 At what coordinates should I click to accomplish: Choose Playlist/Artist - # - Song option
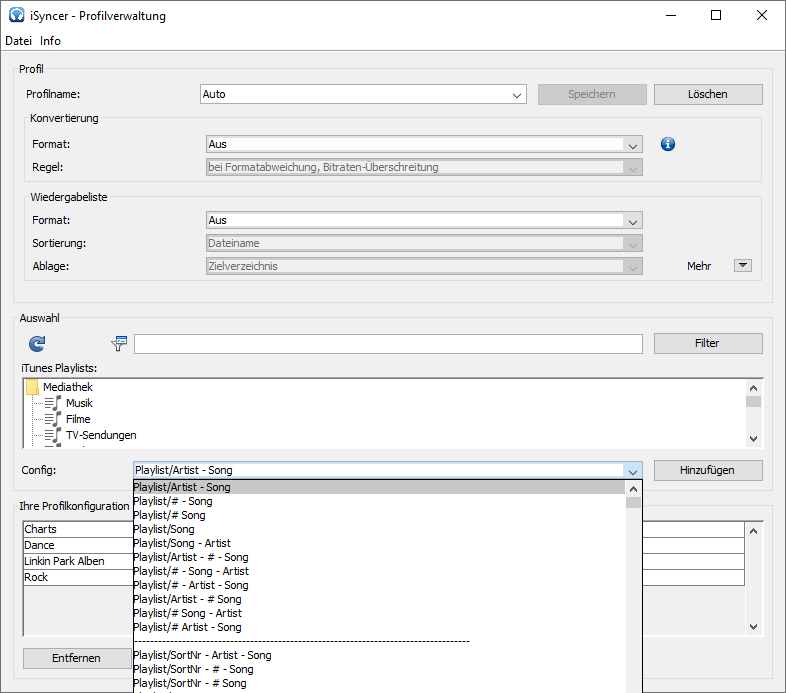pos(379,558)
